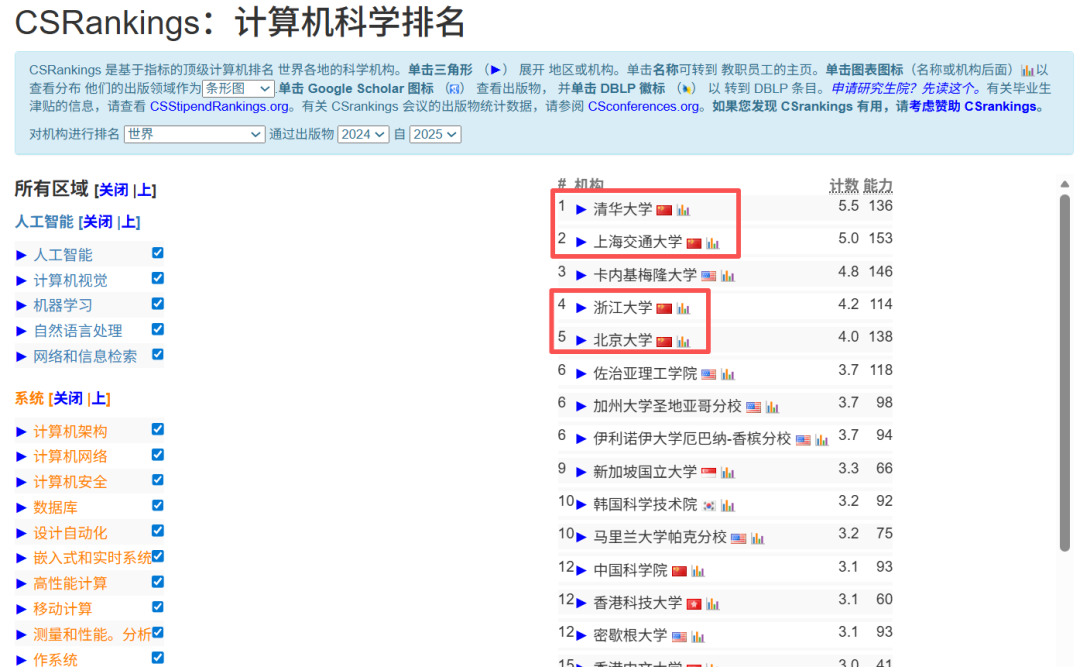Click the 佐治亚理工学院 institution name

(645, 374)
